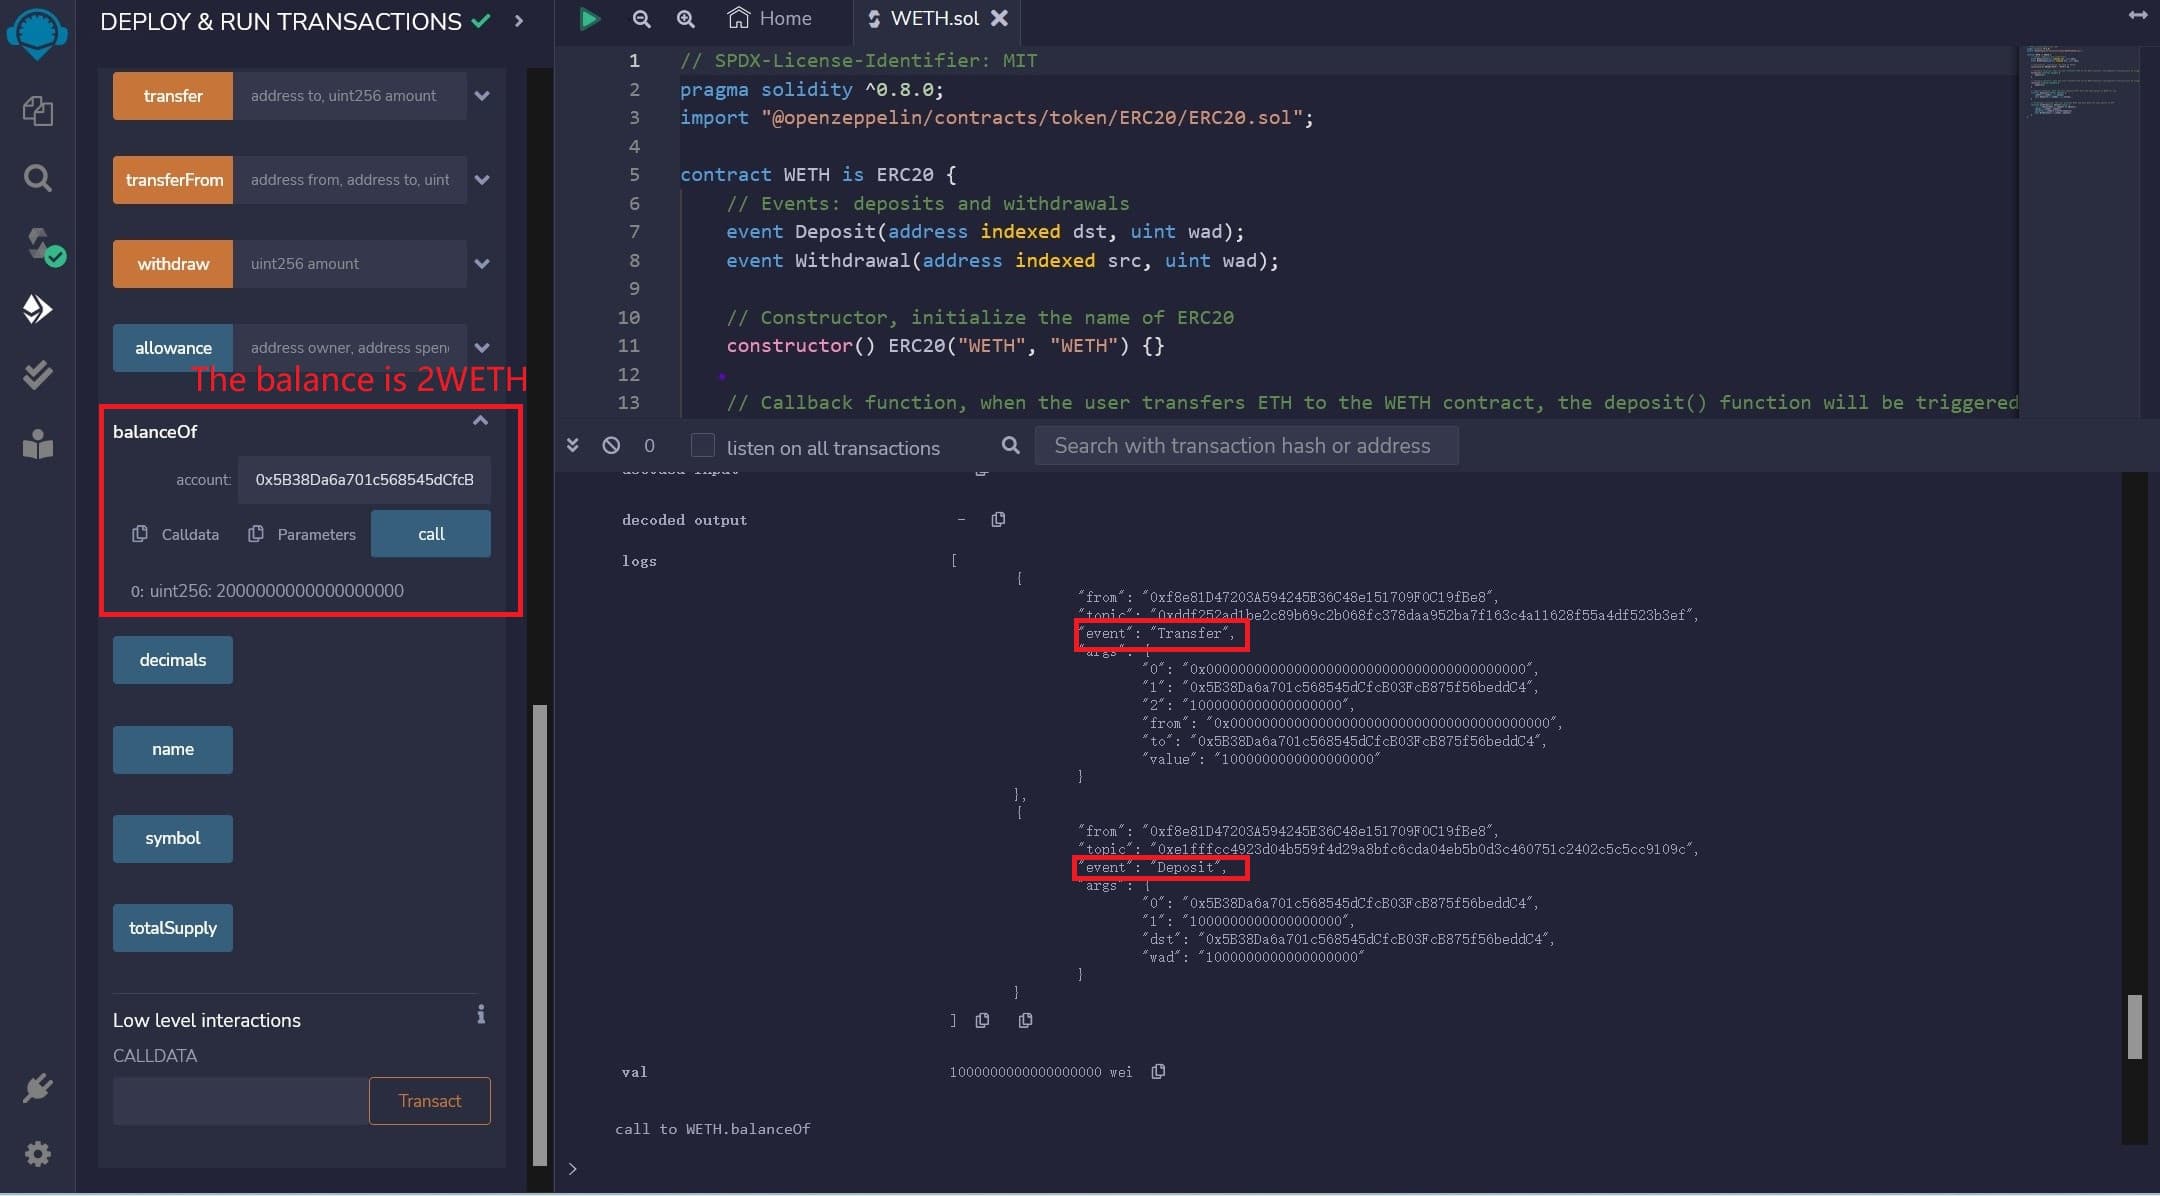Collapse the terminal with double chevron icon
The image size is (2160, 1196).
pos(573,445)
